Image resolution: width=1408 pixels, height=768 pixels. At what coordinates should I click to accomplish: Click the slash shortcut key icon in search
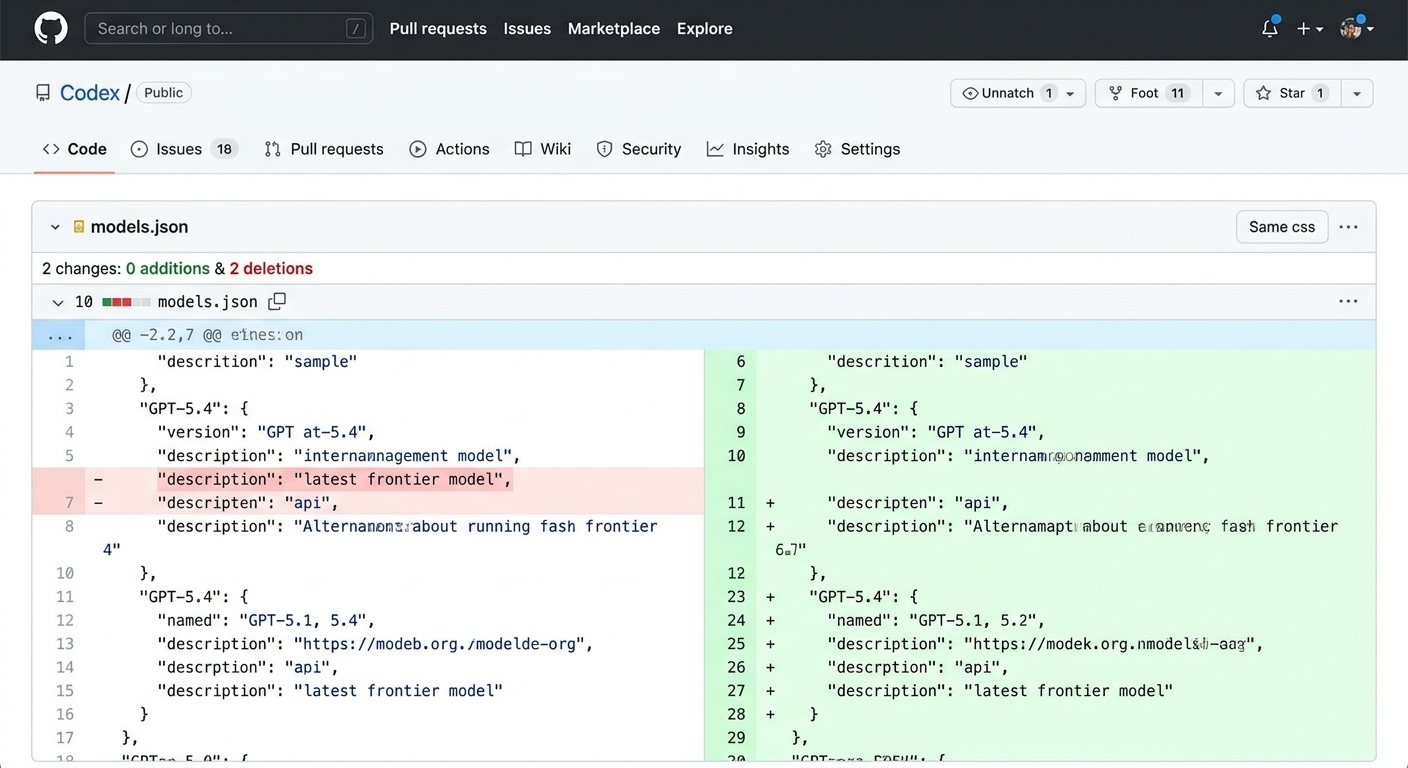click(x=356, y=29)
